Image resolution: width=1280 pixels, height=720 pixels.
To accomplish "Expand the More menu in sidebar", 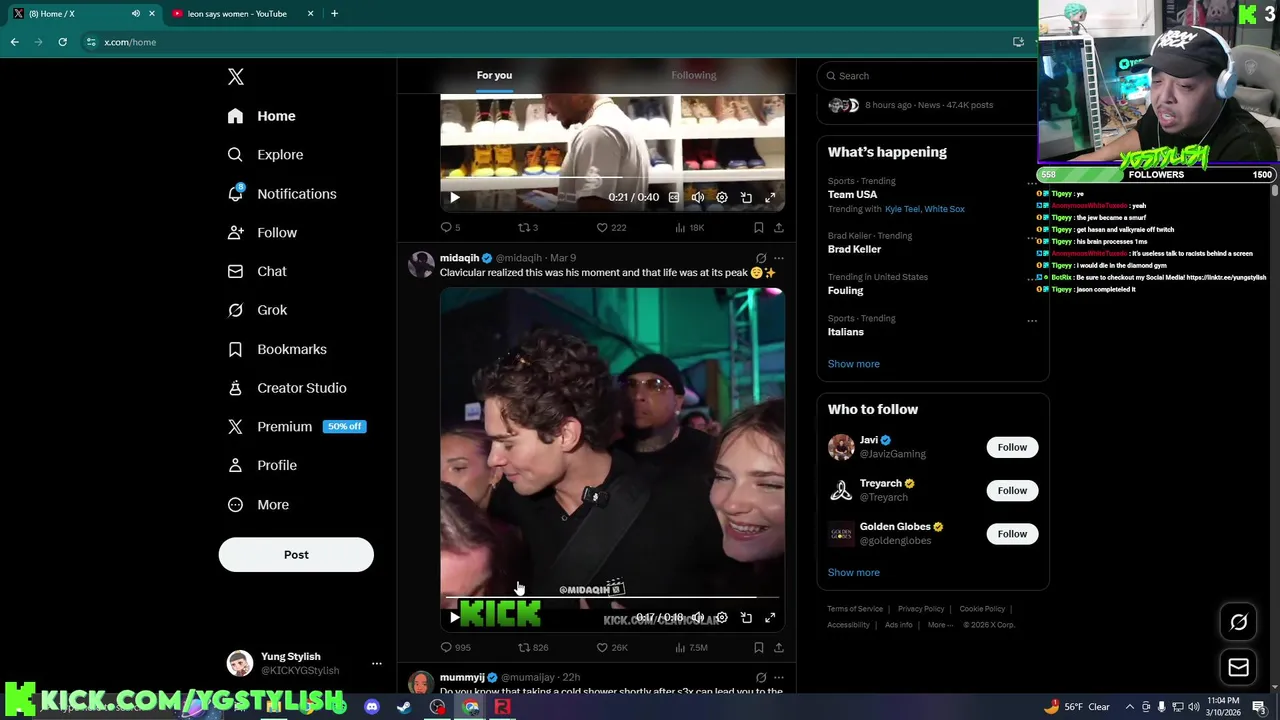I will 258,505.
